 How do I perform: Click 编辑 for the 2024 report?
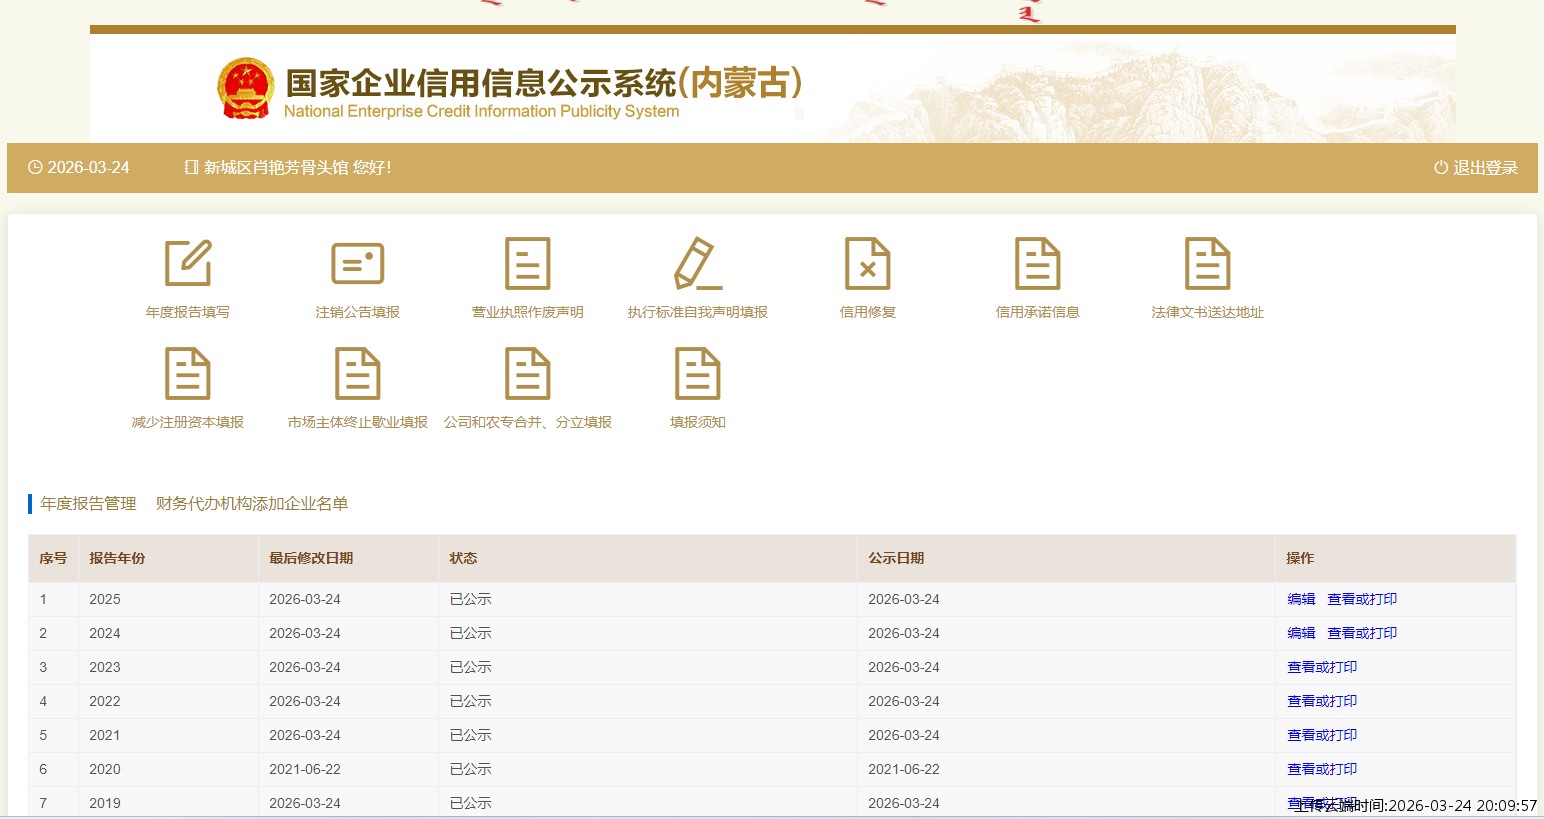click(x=1301, y=633)
